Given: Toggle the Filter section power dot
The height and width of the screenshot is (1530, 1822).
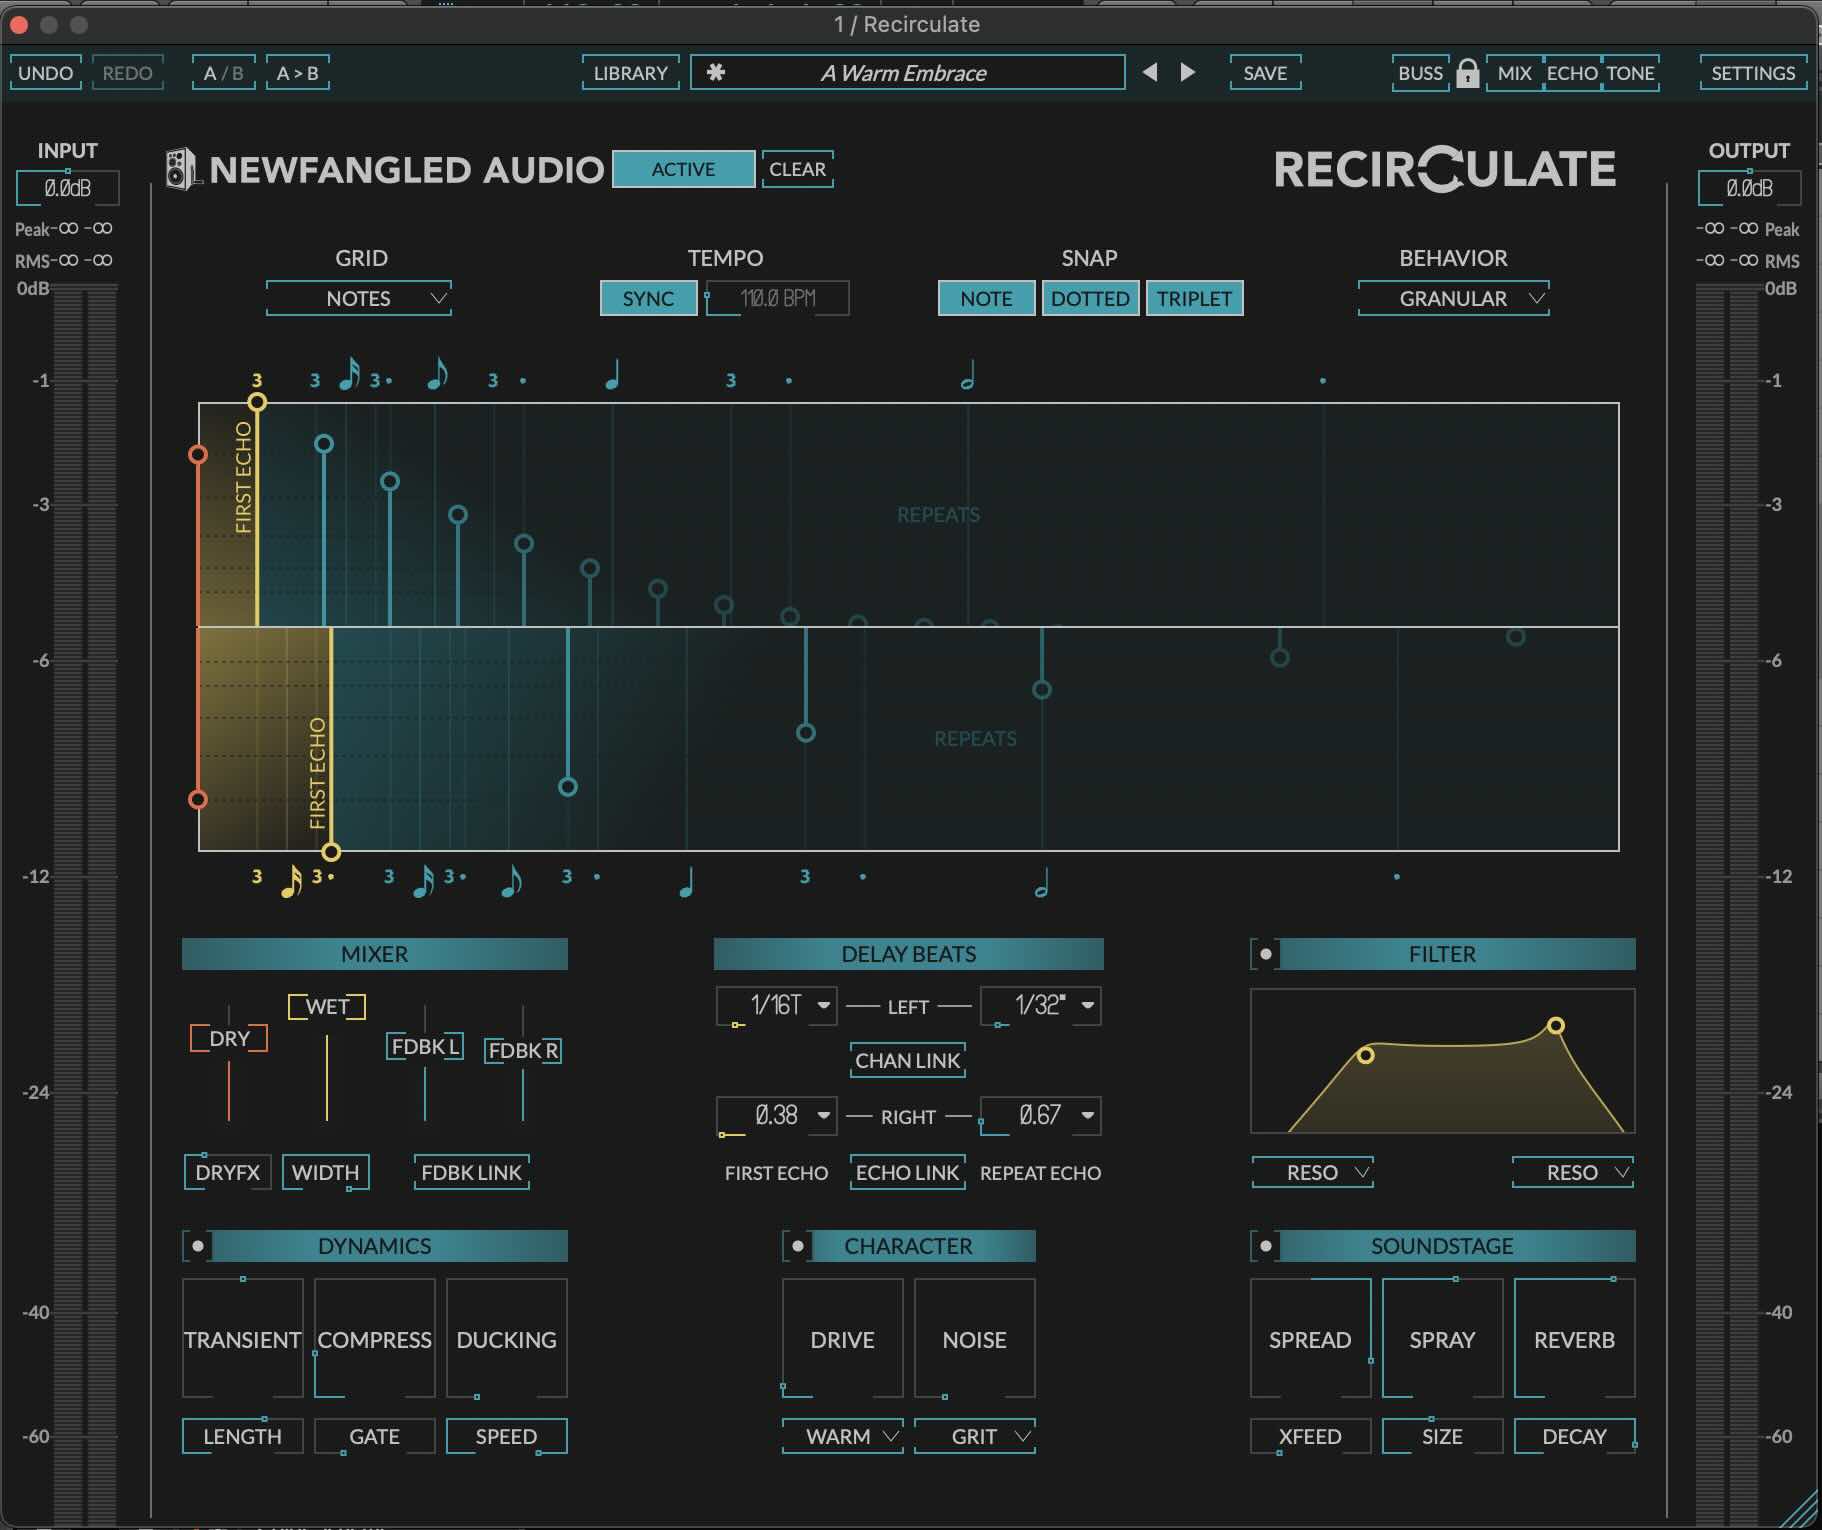Looking at the screenshot, I should tap(1265, 954).
